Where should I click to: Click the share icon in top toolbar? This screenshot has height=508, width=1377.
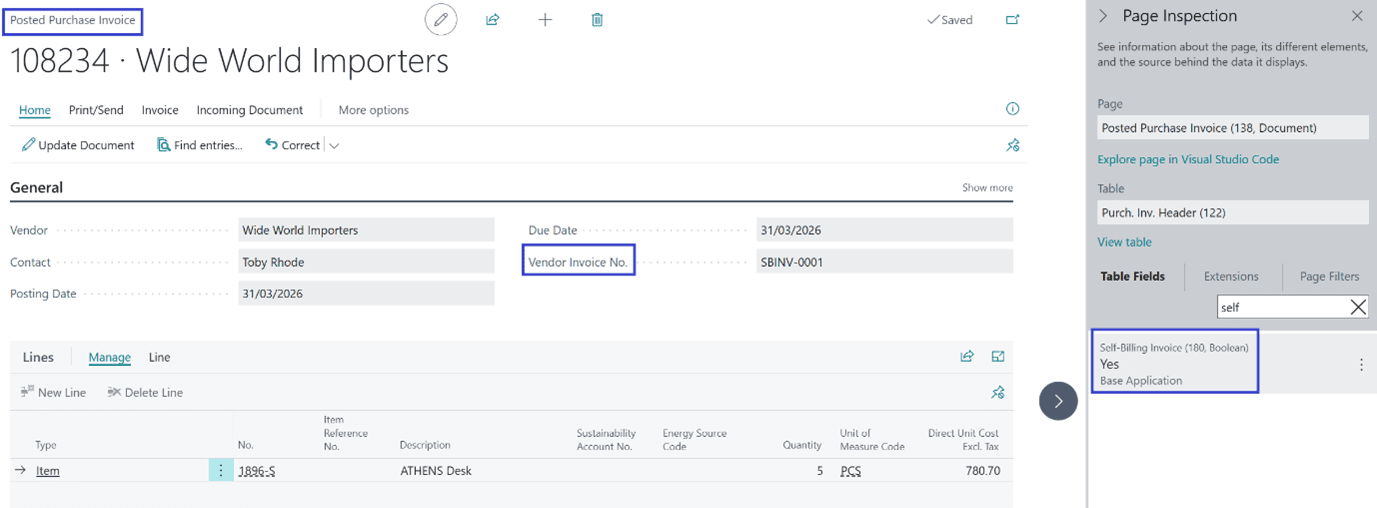click(x=493, y=20)
